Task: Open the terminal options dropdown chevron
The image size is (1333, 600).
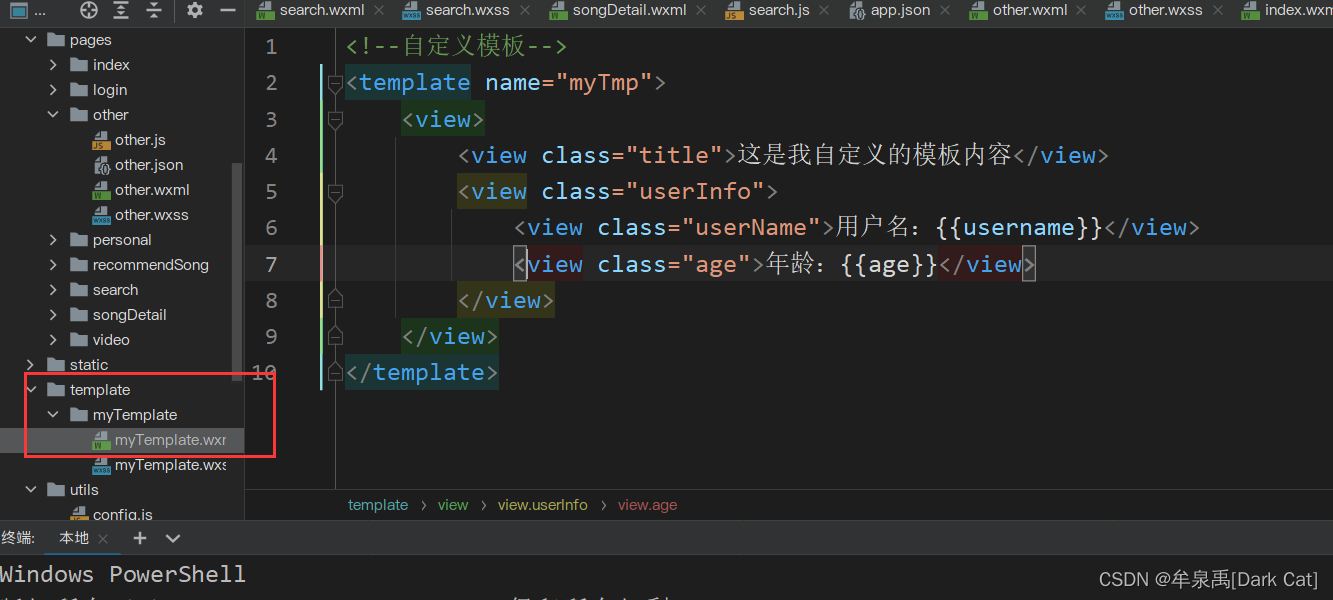Action: tap(173, 538)
